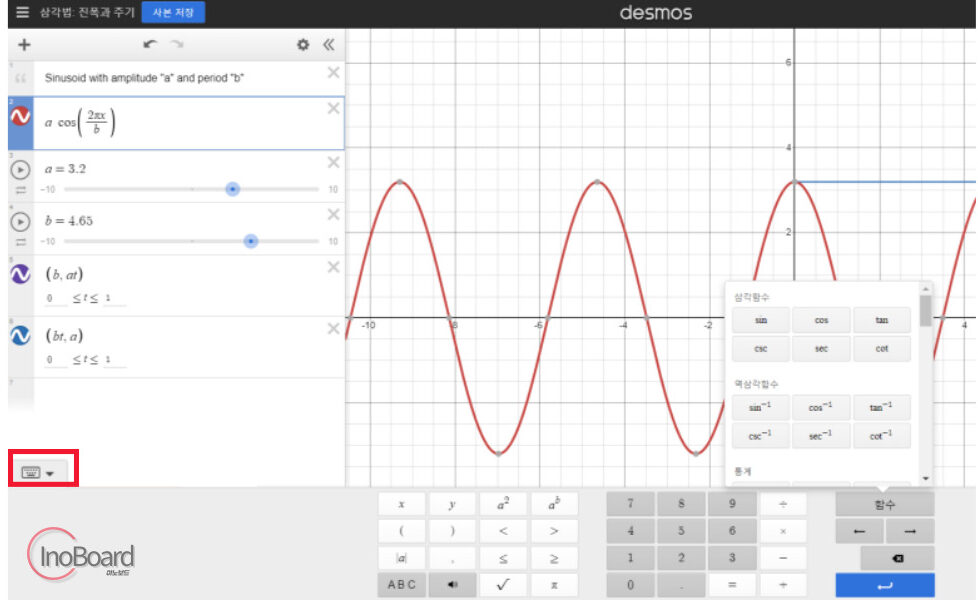Image resolution: width=978 pixels, height=600 pixels.
Task: Click functions popup scrollbar down arrow
Action: [926, 478]
